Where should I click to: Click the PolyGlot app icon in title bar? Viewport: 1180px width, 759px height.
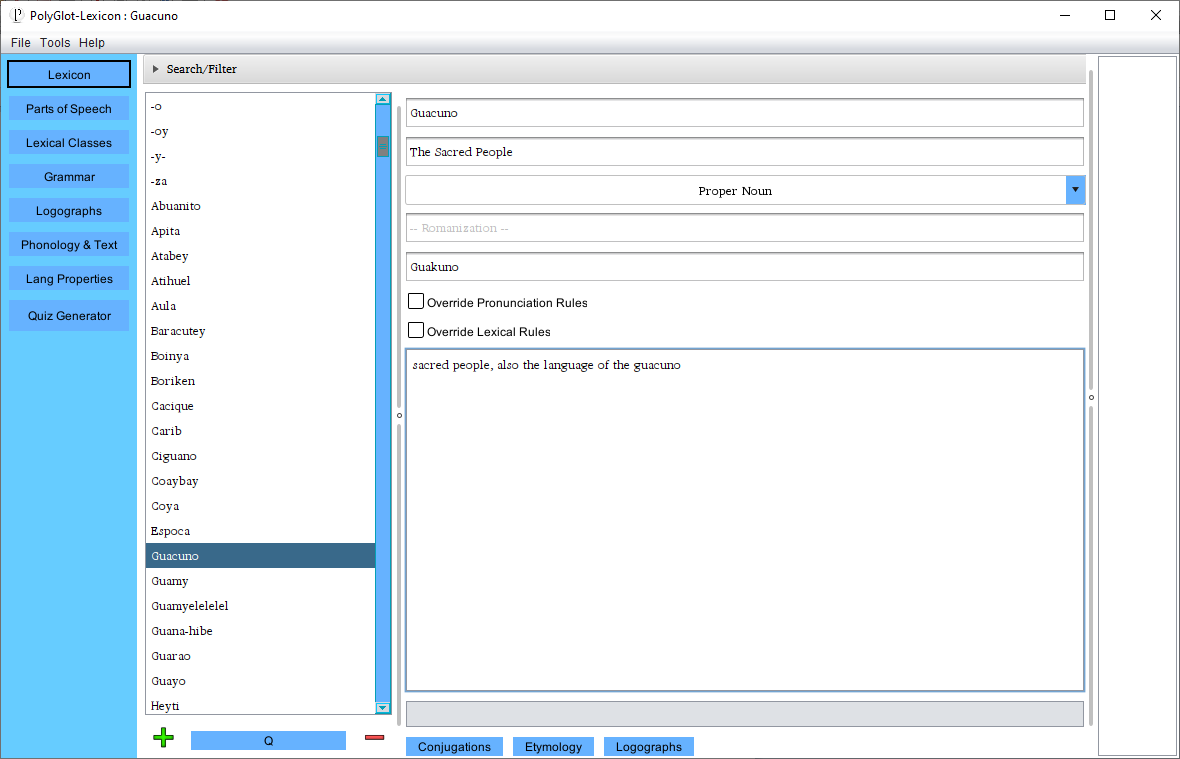click(x=16, y=15)
